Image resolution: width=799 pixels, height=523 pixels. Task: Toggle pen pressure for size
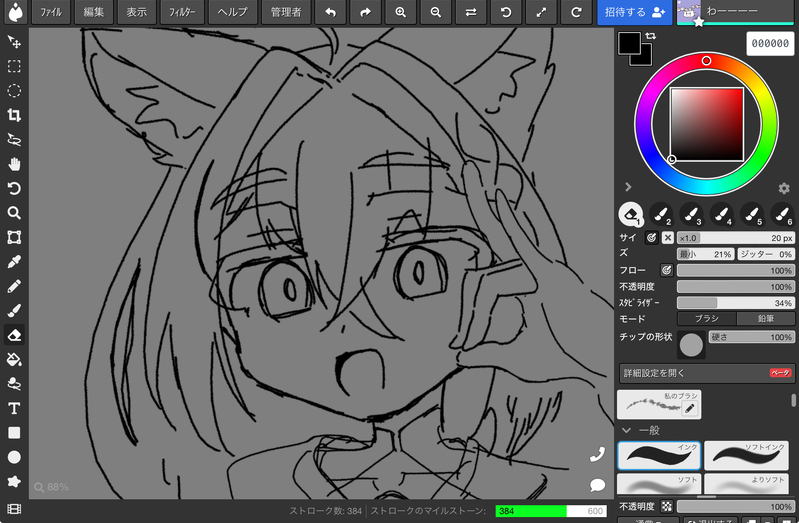(x=651, y=238)
